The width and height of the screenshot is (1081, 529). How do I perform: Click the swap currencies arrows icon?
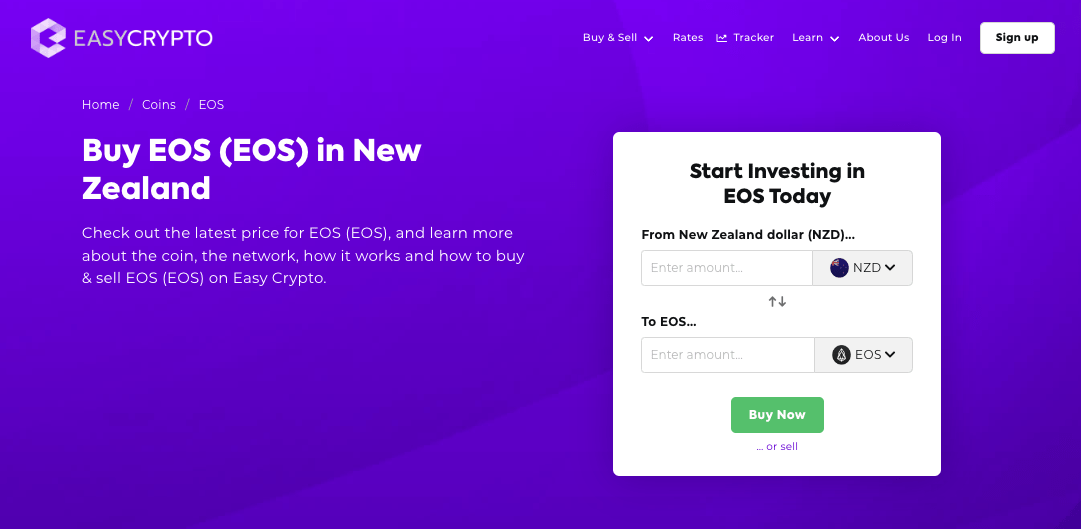point(777,301)
